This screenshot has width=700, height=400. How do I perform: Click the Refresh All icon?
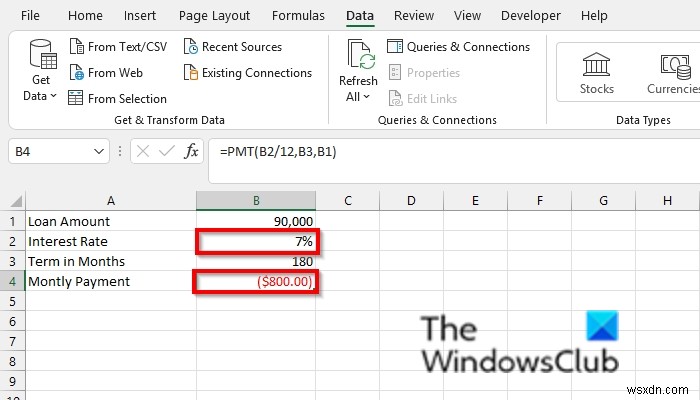(360, 55)
